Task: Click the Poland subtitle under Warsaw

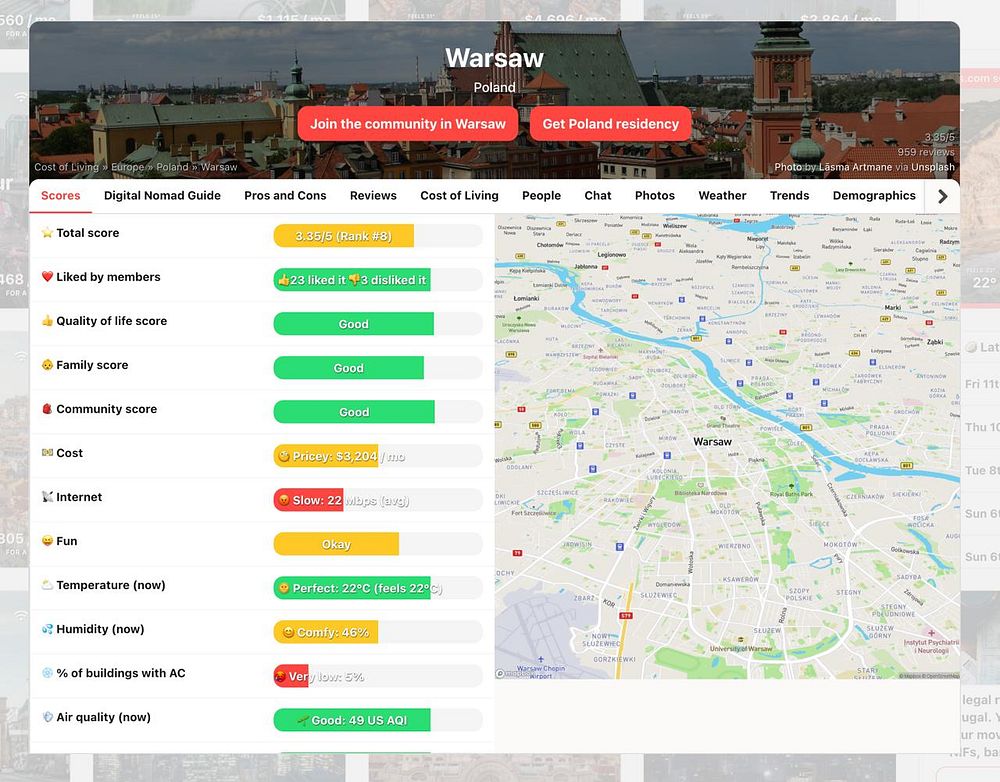Action: tap(494, 87)
